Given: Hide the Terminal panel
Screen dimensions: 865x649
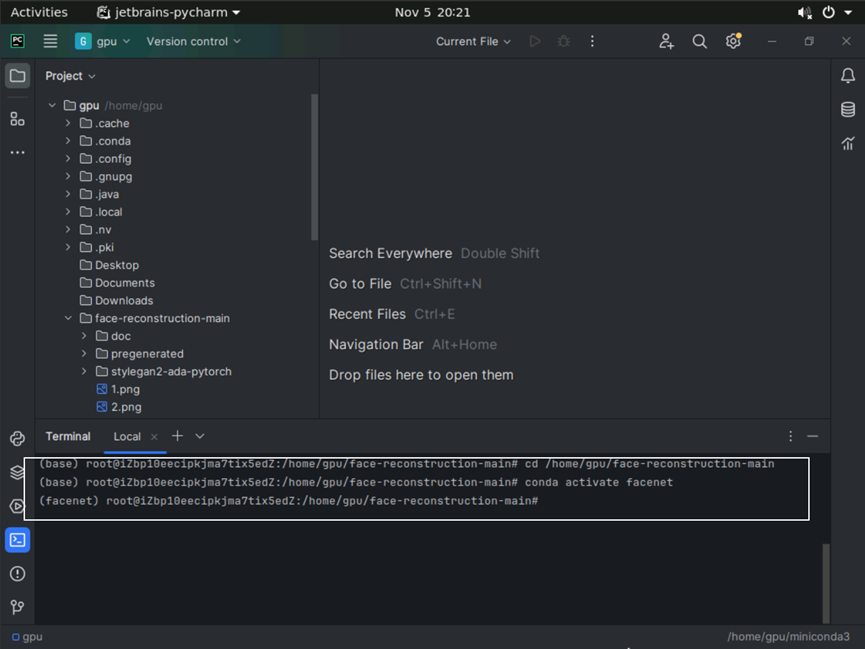Looking at the screenshot, I should [x=812, y=437].
